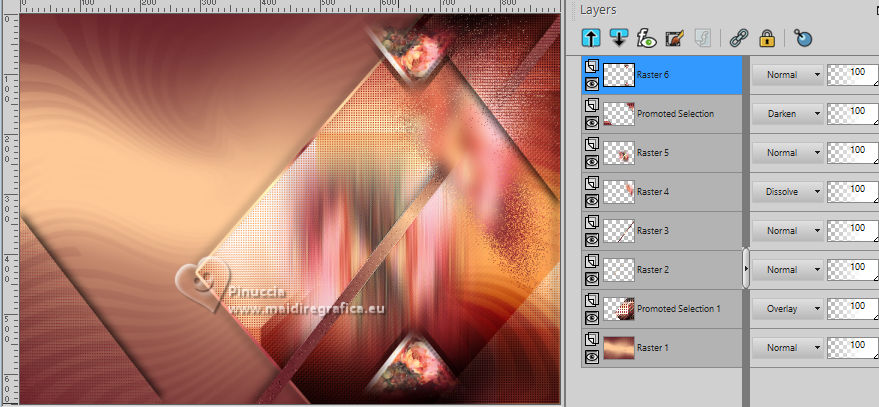Hide the Raster 6 layer
Screen dimensions: 879x407
(592, 84)
